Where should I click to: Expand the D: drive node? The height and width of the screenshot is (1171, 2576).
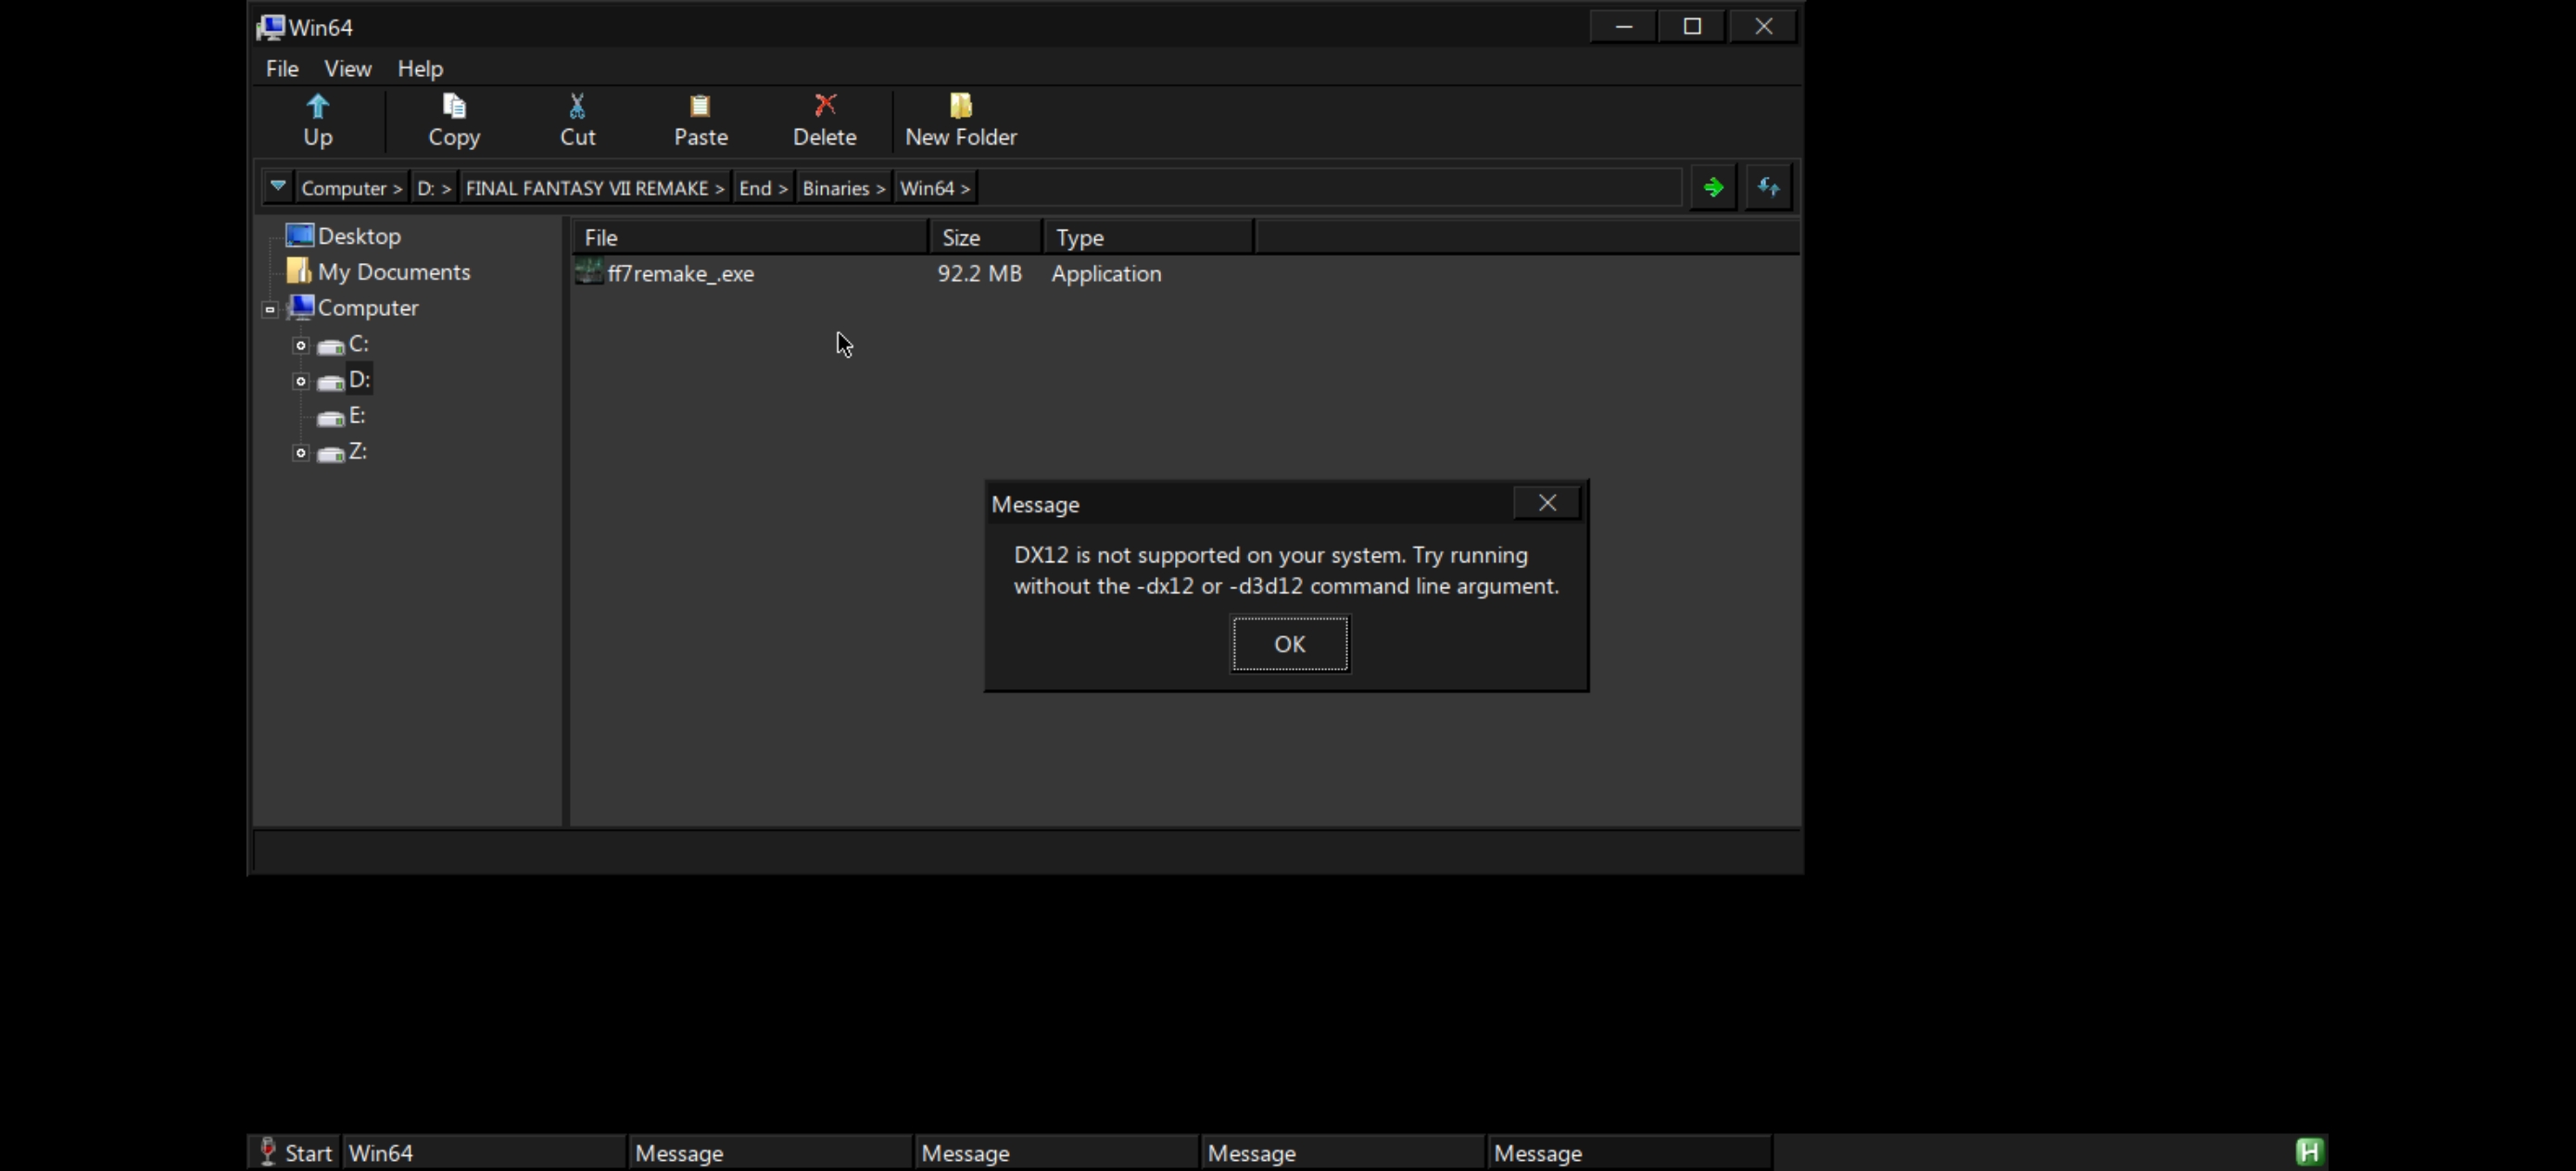click(300, 381)
